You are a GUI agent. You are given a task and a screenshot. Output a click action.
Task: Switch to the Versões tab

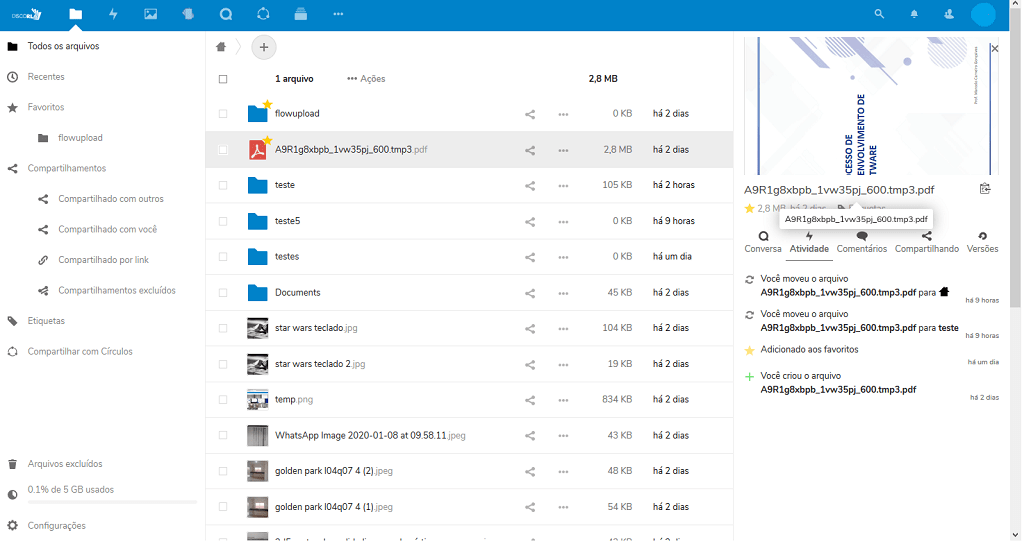coord(982,242)
